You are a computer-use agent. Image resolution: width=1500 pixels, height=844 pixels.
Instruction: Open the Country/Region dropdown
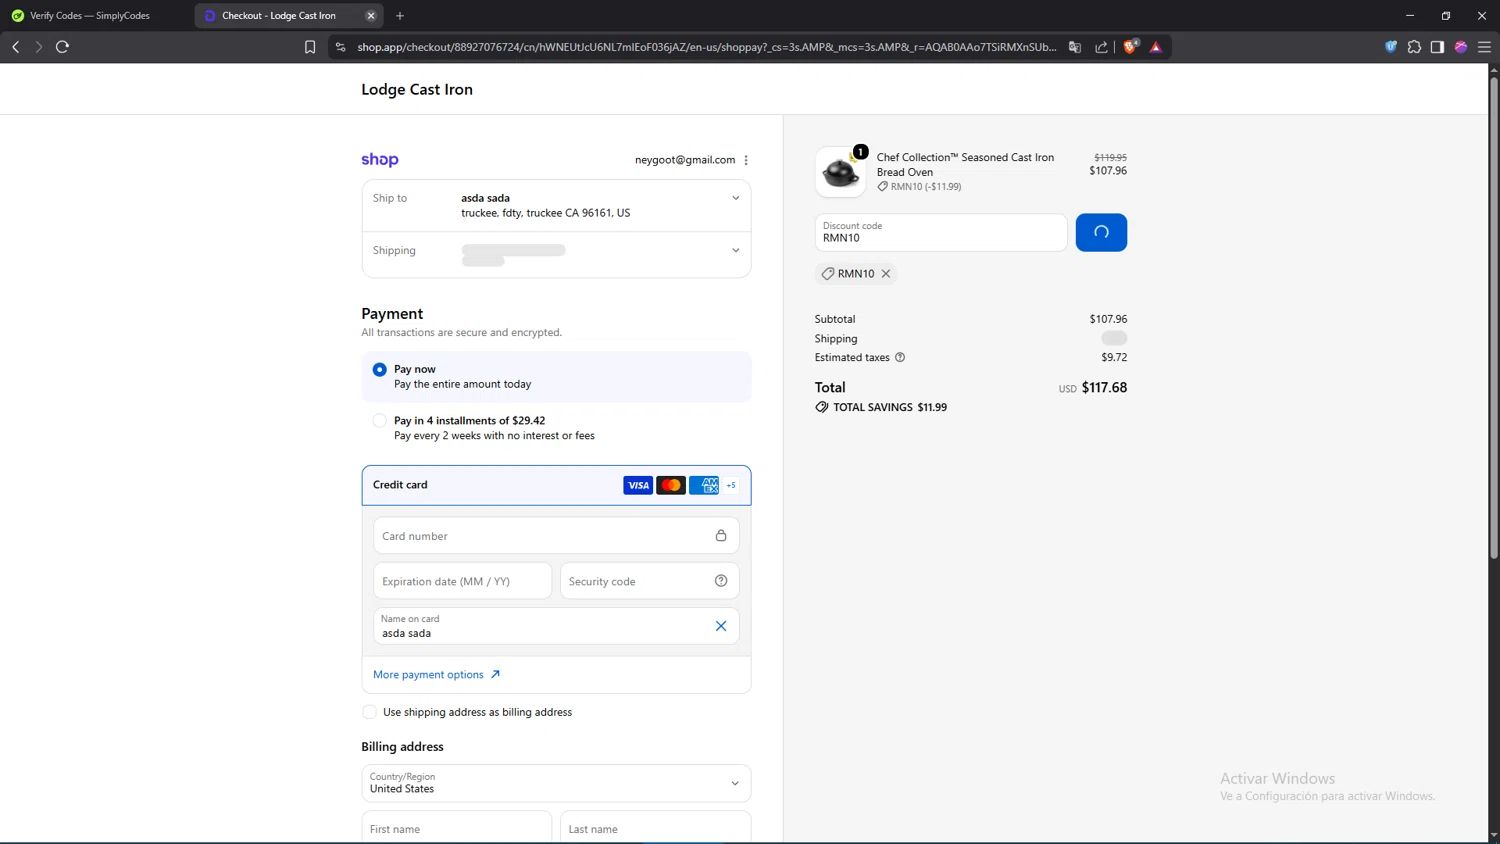pyautogui.click(x=556, y=783)
